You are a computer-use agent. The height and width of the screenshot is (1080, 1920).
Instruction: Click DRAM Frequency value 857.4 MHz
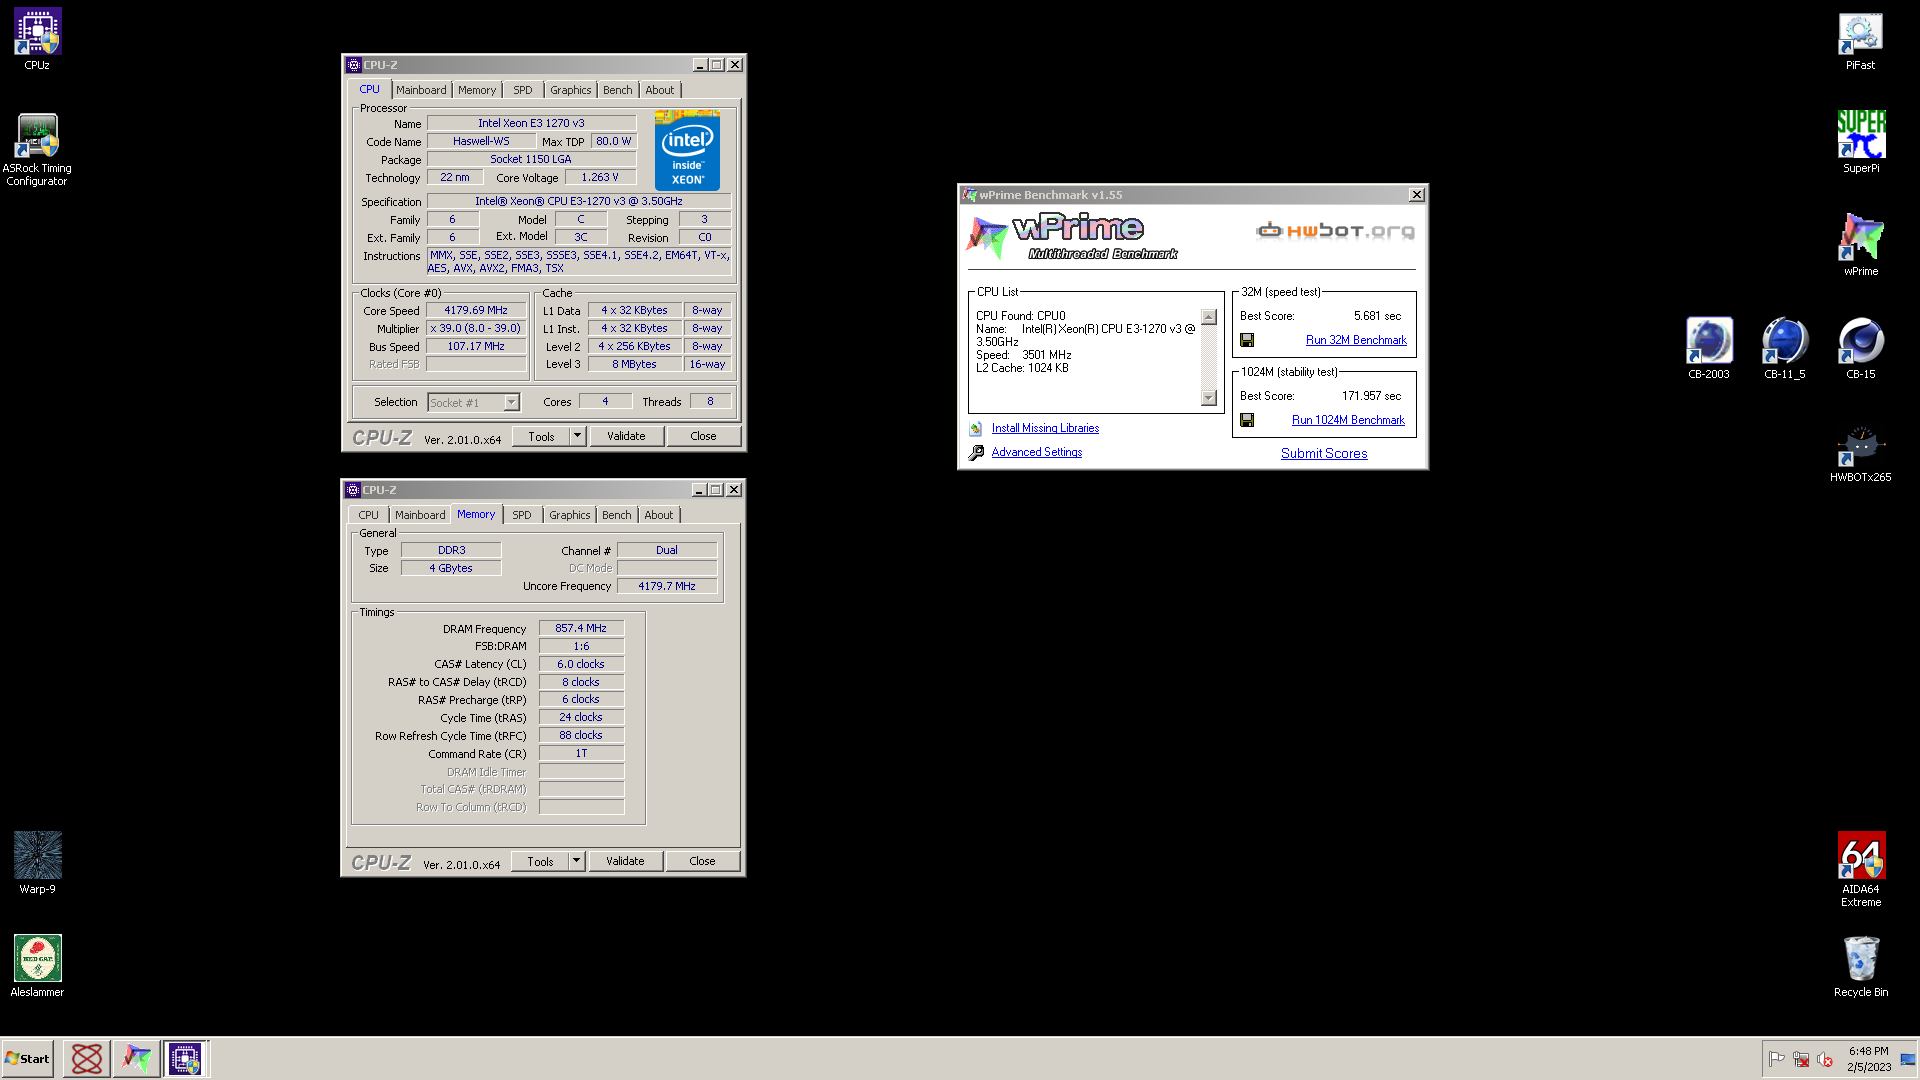[581, 628]
